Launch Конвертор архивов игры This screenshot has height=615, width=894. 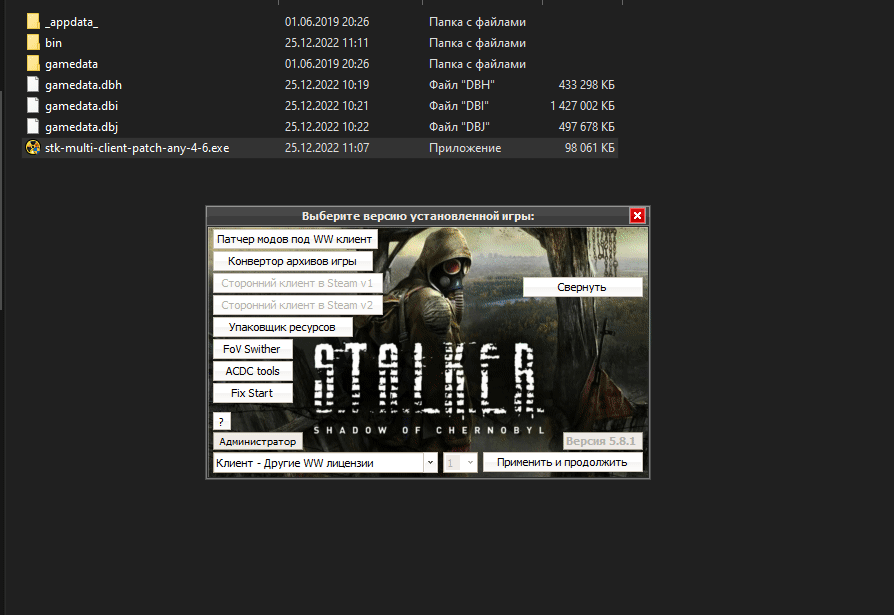pos(292,261)
